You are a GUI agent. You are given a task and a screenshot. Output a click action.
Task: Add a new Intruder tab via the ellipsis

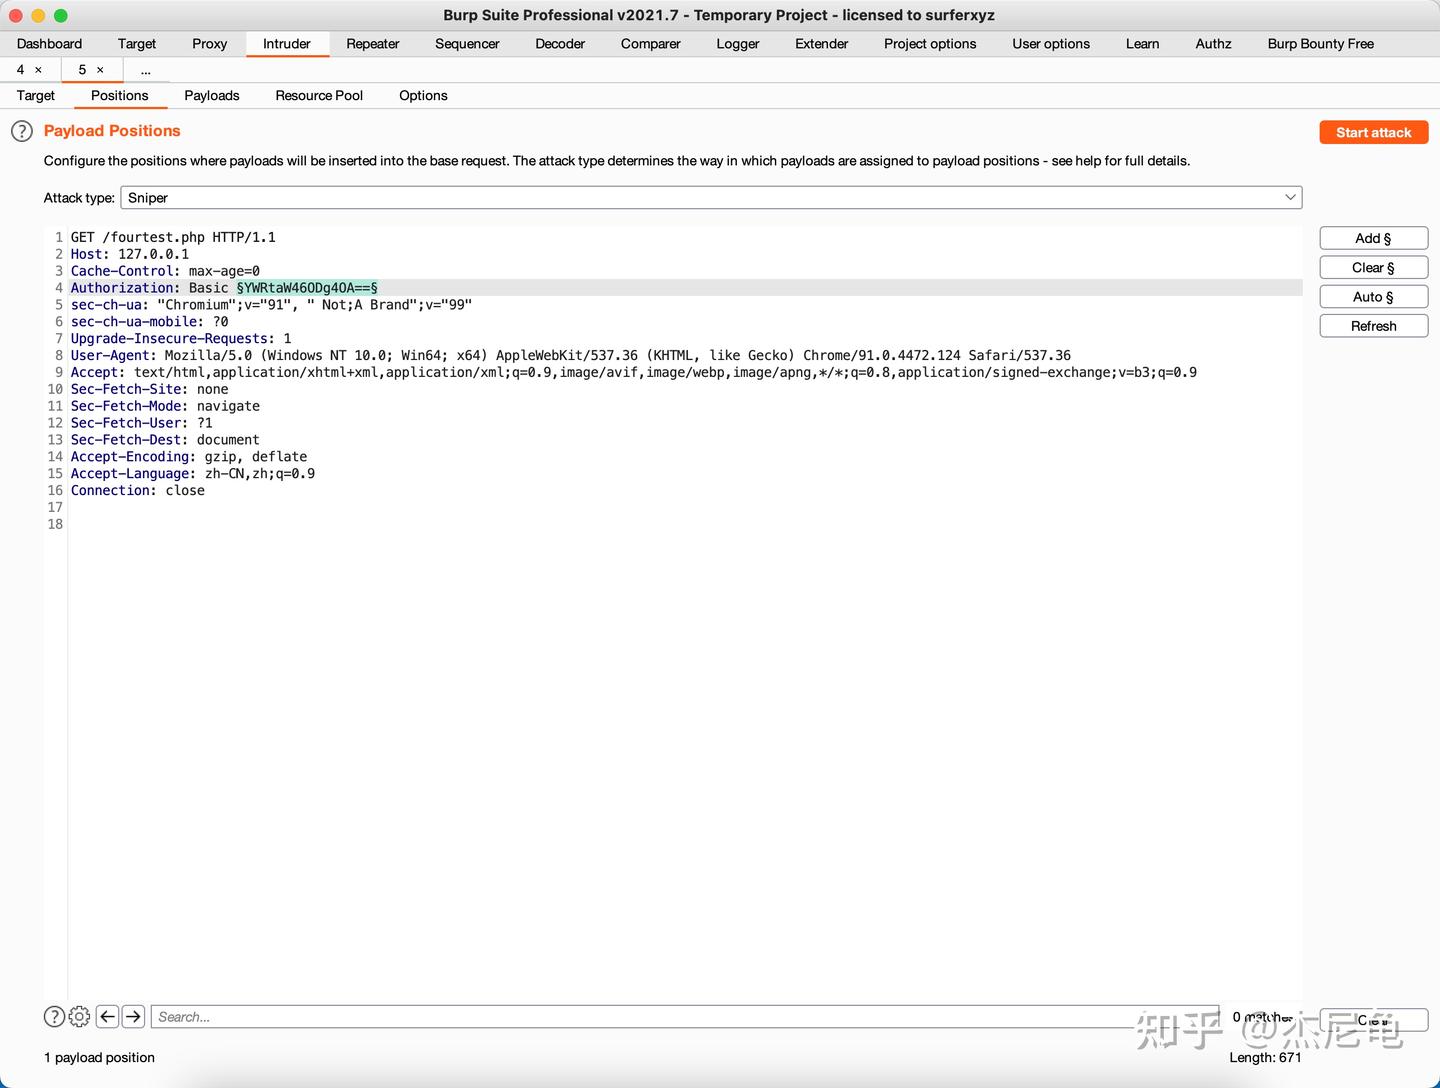click(146, 70)
